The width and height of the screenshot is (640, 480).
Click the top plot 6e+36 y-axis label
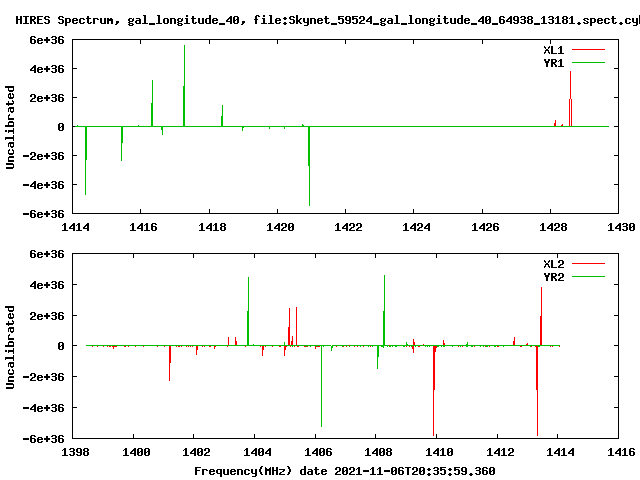(x=47, y=40)
